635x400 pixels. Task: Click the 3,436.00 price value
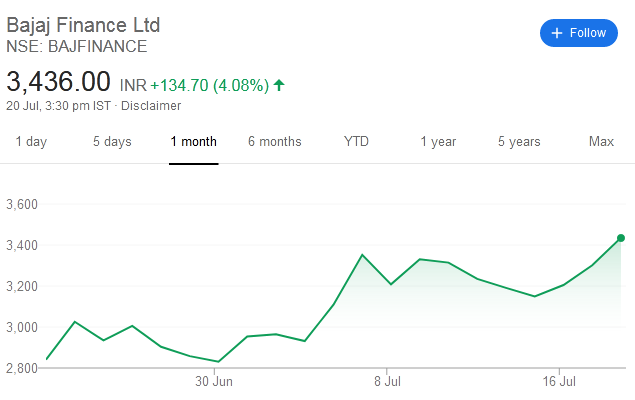coord(58,82)
